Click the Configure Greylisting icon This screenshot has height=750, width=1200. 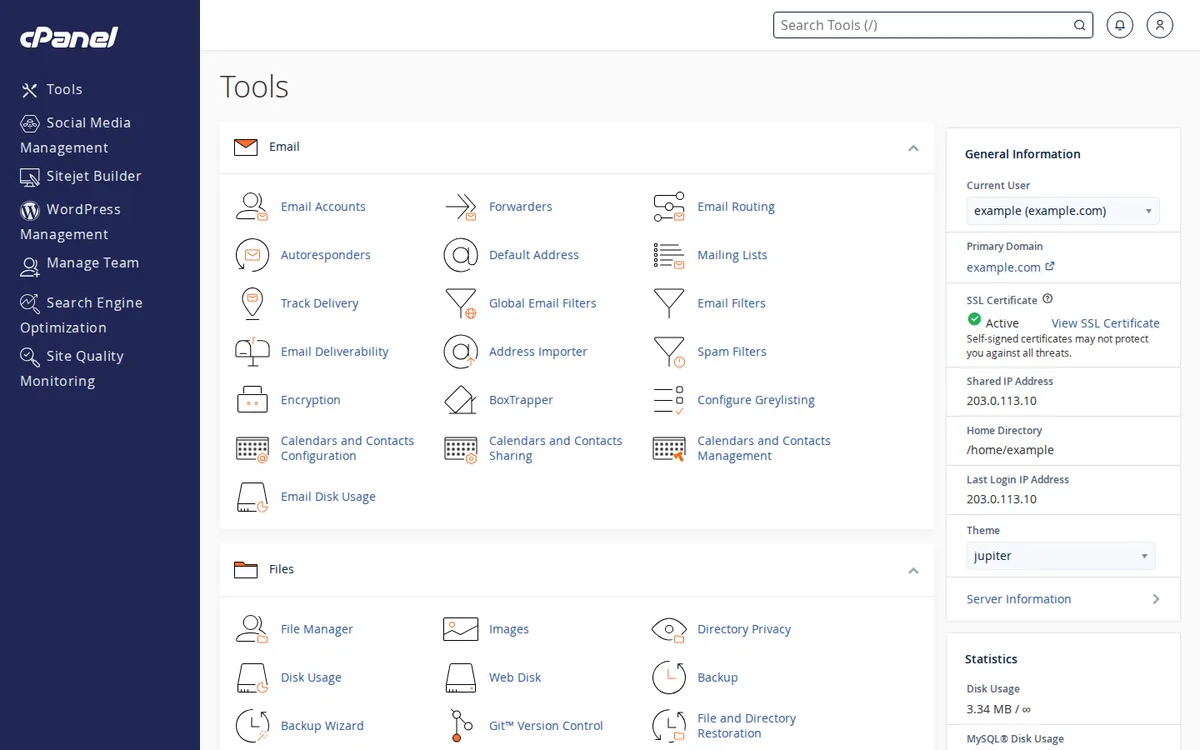point(668,400)
